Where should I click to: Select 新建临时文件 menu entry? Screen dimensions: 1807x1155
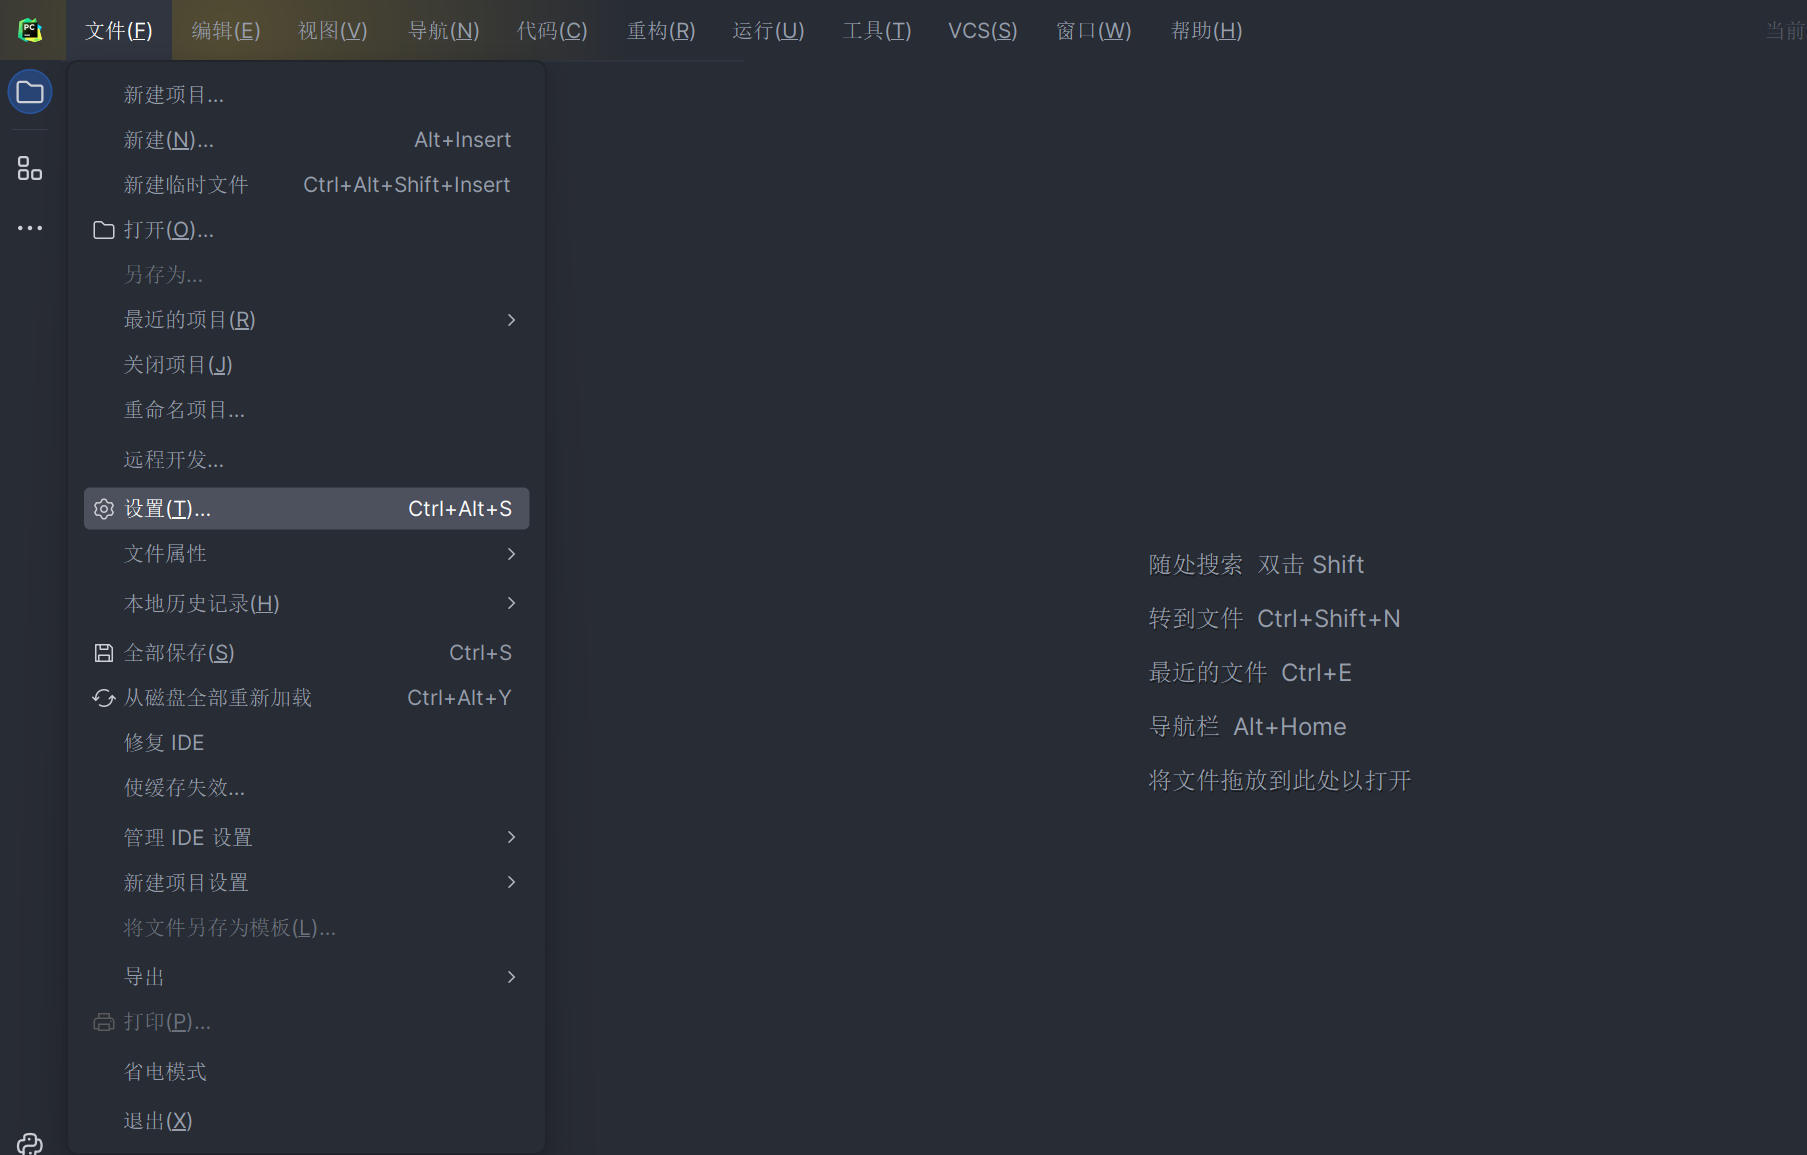click(306, 185)
